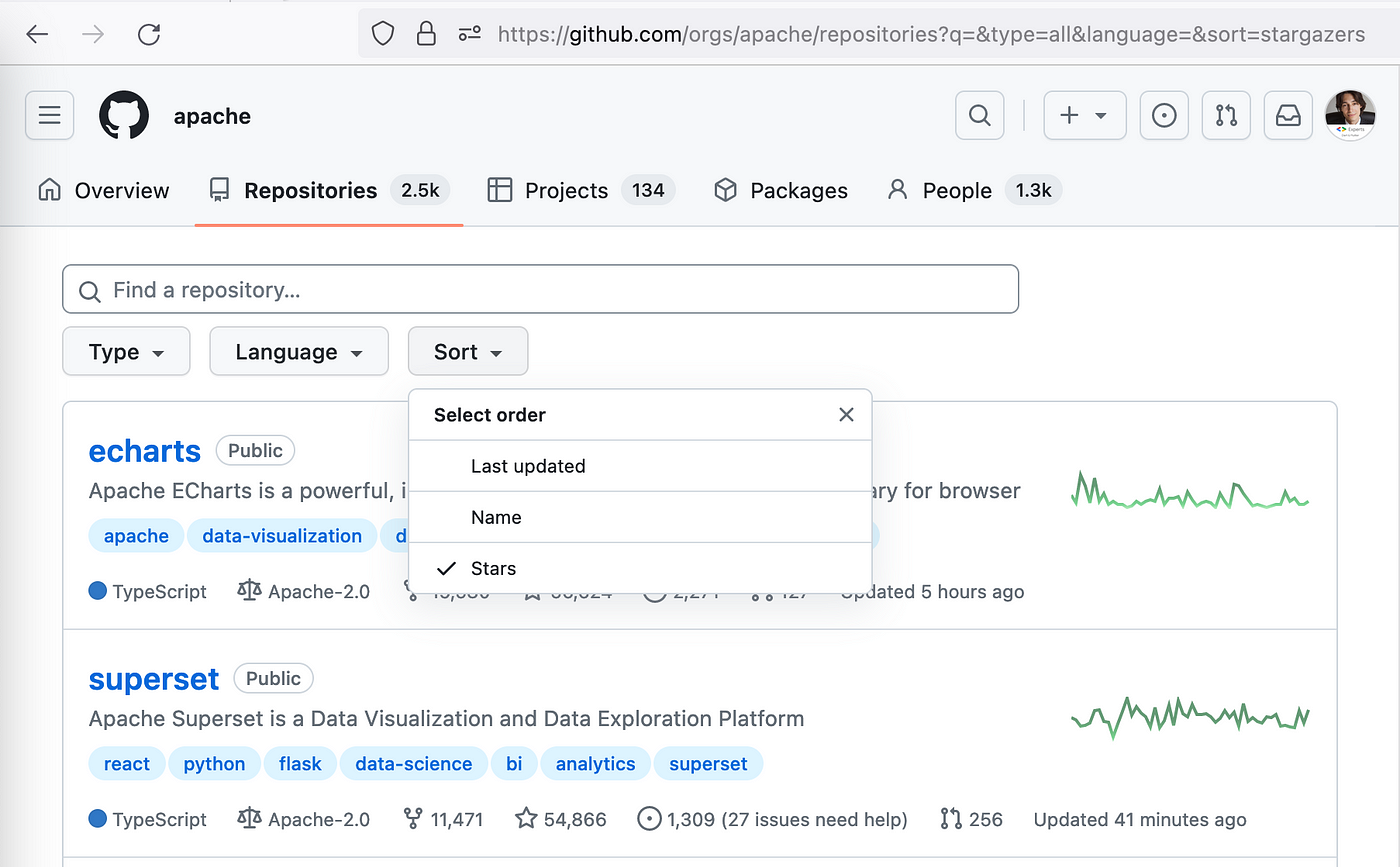Select Stars sort order option

(493, 569)
